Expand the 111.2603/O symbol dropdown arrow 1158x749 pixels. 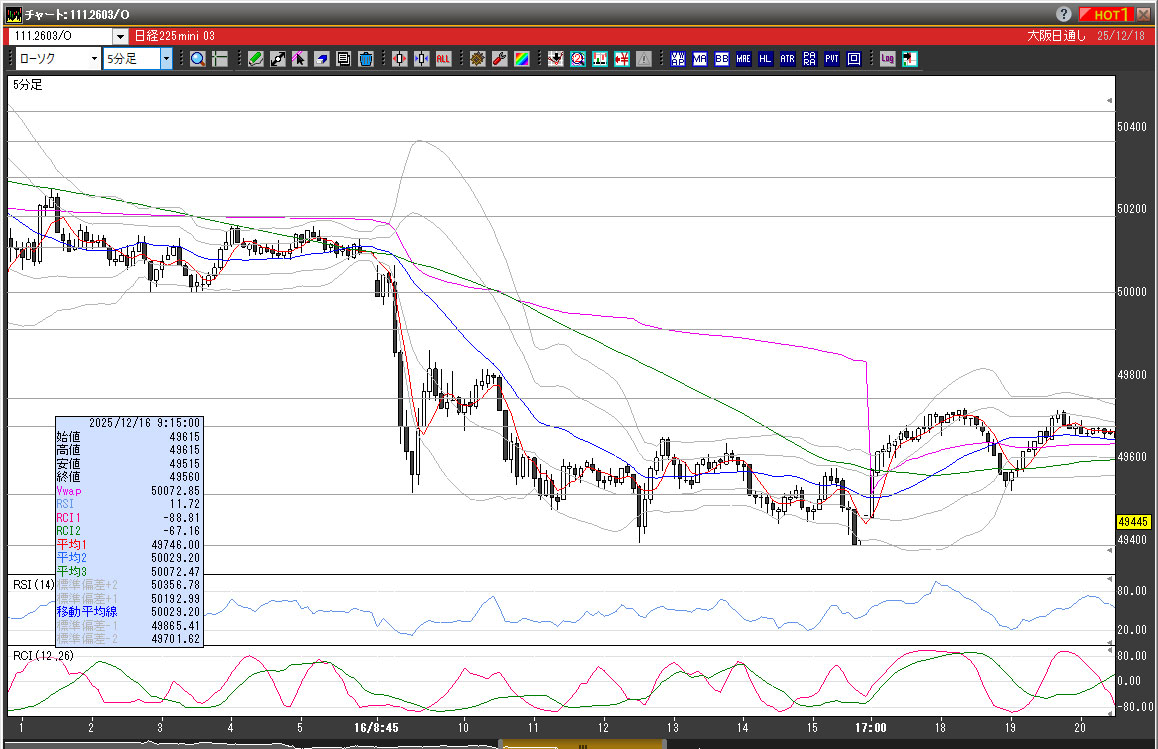coord(120,35)
